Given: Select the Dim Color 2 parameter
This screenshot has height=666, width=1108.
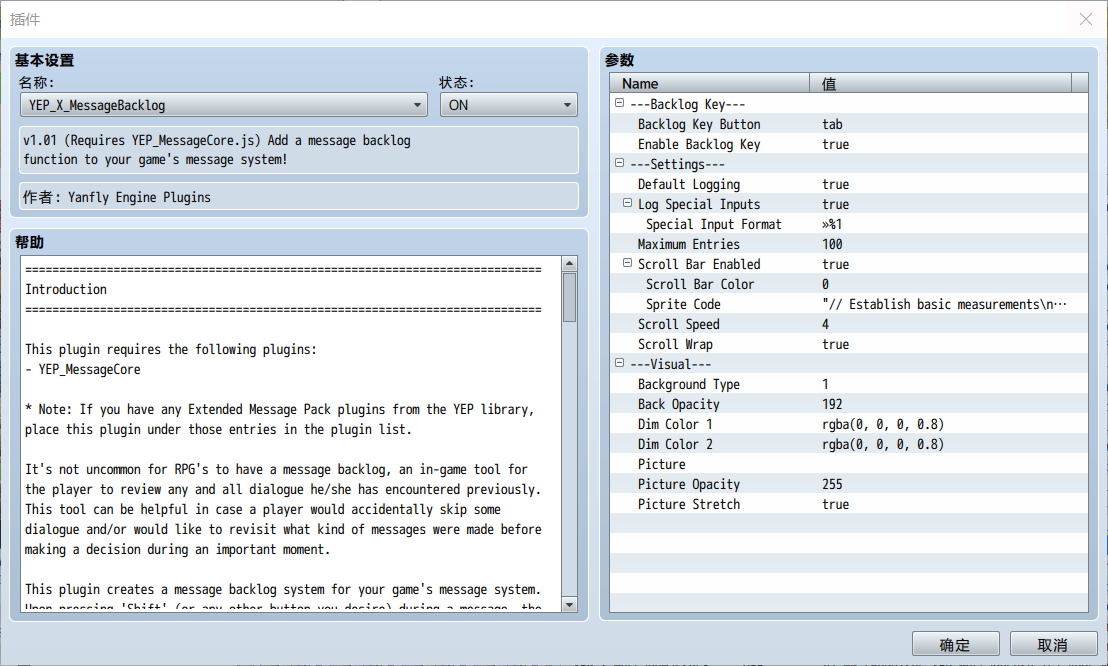Looking at the screenshot, I should [849, 444].
